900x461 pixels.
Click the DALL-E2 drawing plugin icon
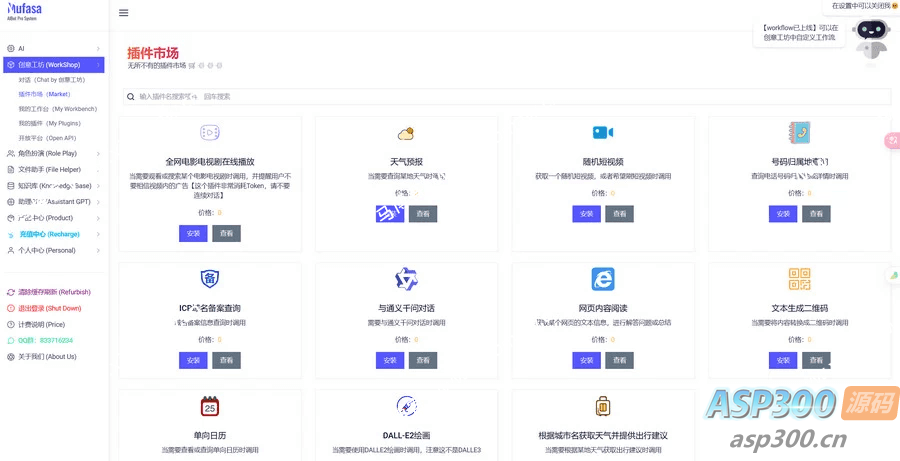coord(406,406)
